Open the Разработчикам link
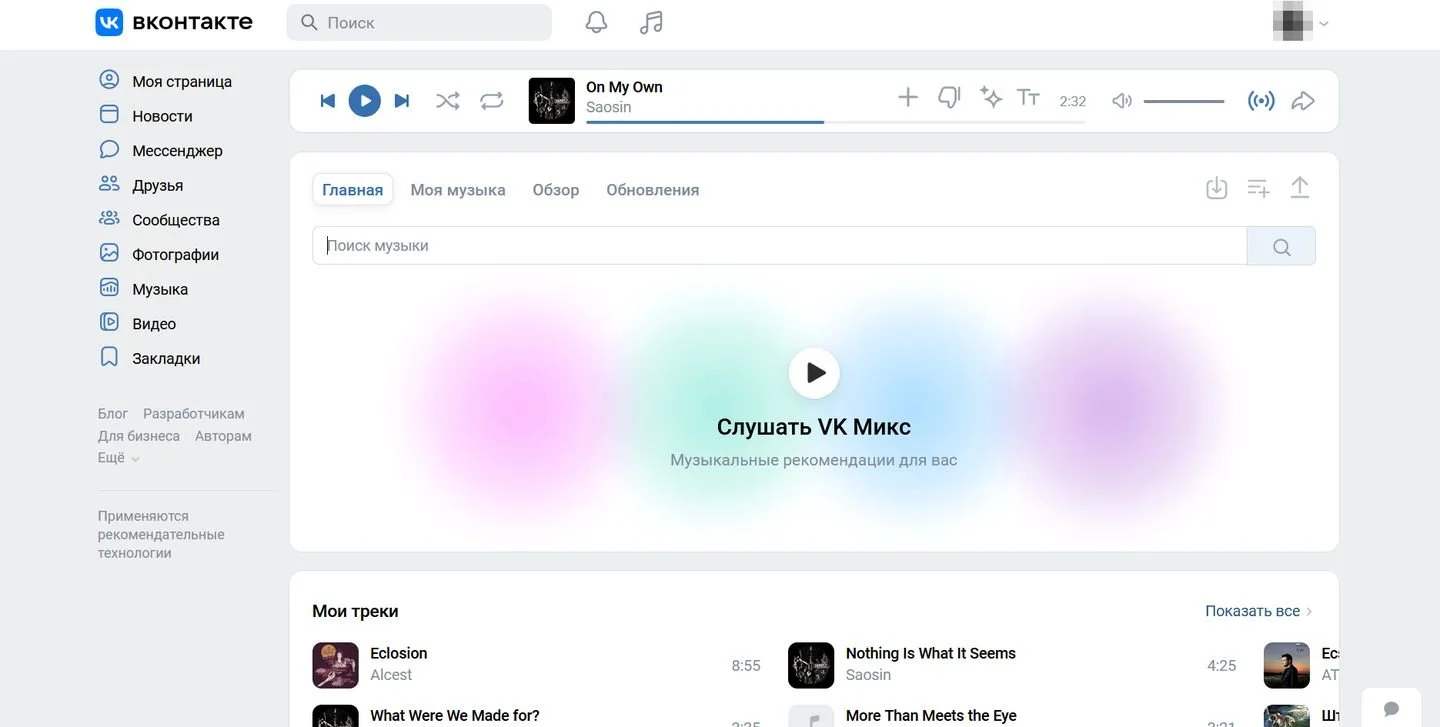The width and height of the screenshot is (1440, 727). point(194,414)
